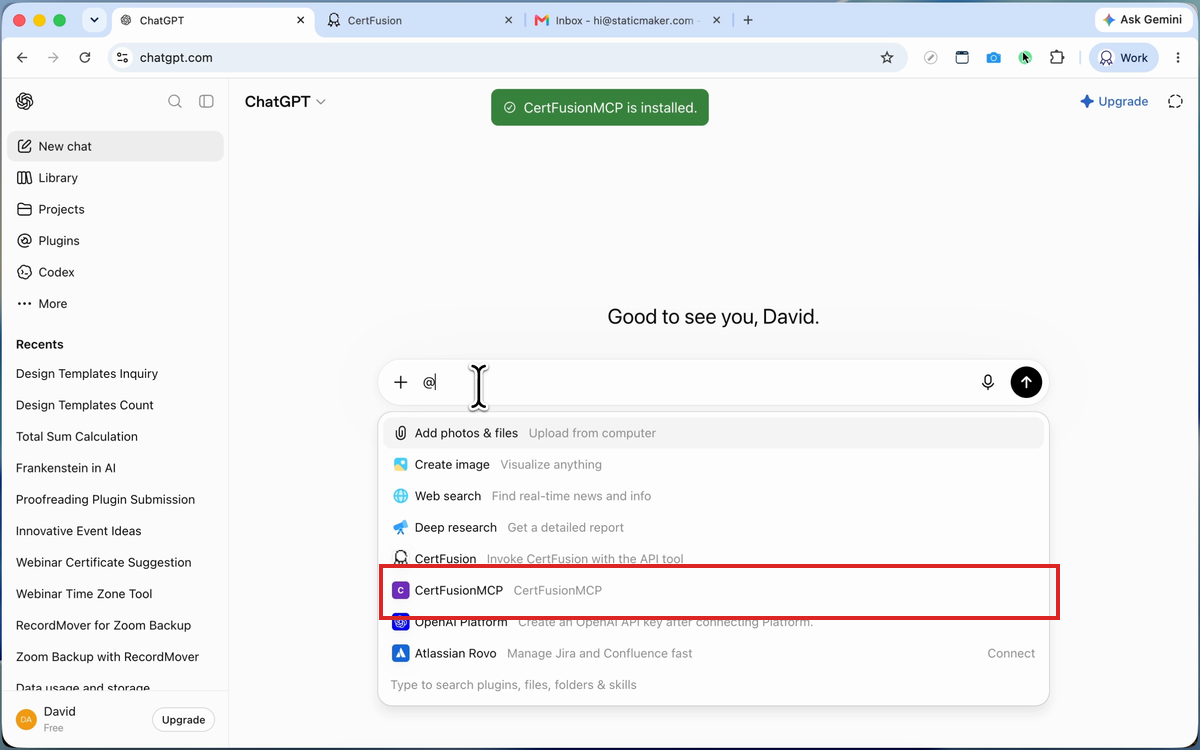The image size is (1200, 750).
Task: Click the blue camera extension icon
Action: (x=993, y=58)
